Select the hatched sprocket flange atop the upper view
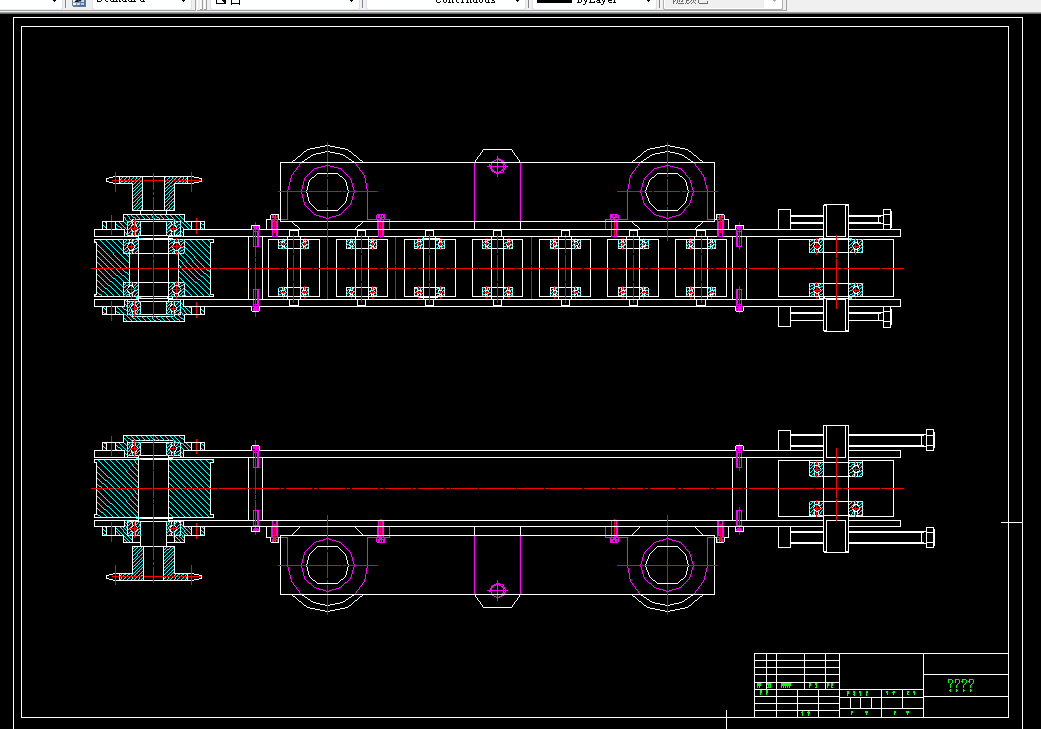 coord(153,193)
